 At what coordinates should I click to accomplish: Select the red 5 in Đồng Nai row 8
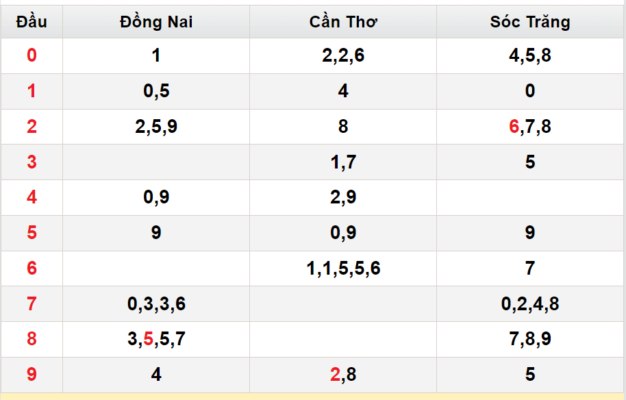148,339
